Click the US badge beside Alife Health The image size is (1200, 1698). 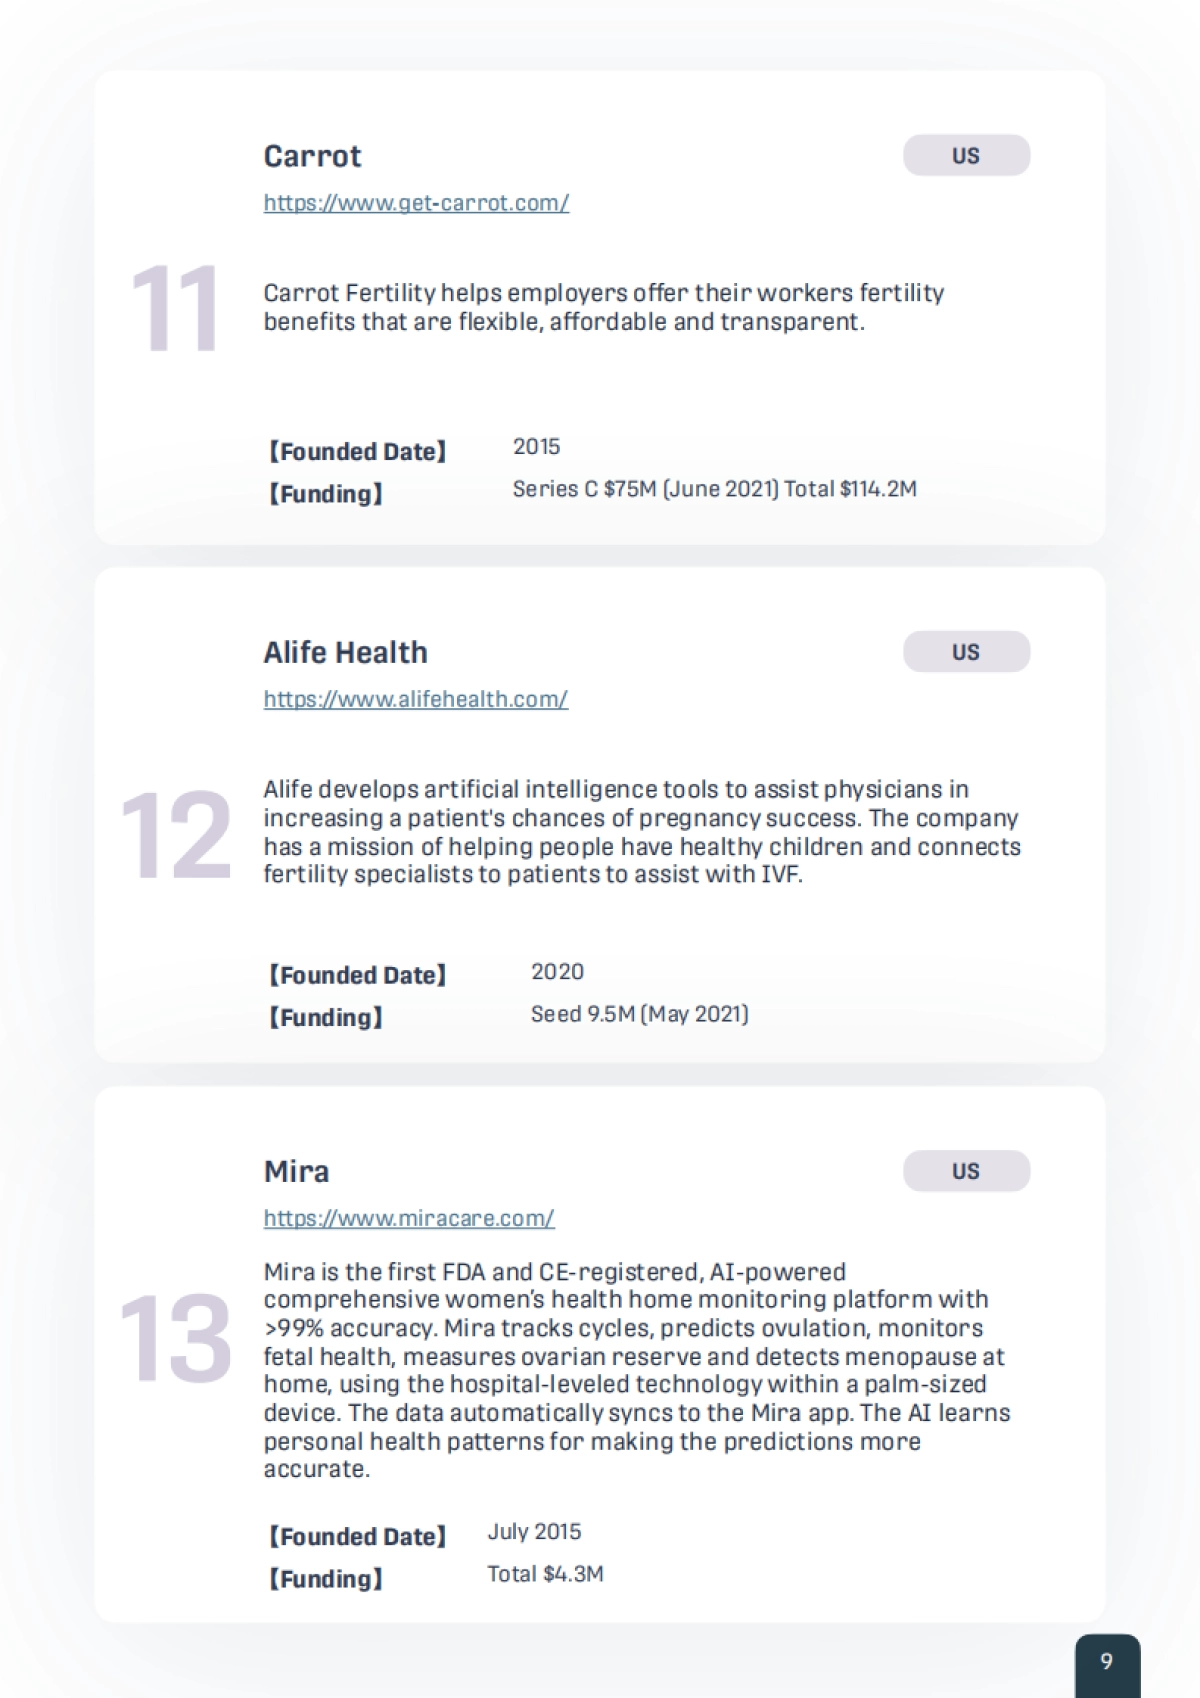point(966,652)
